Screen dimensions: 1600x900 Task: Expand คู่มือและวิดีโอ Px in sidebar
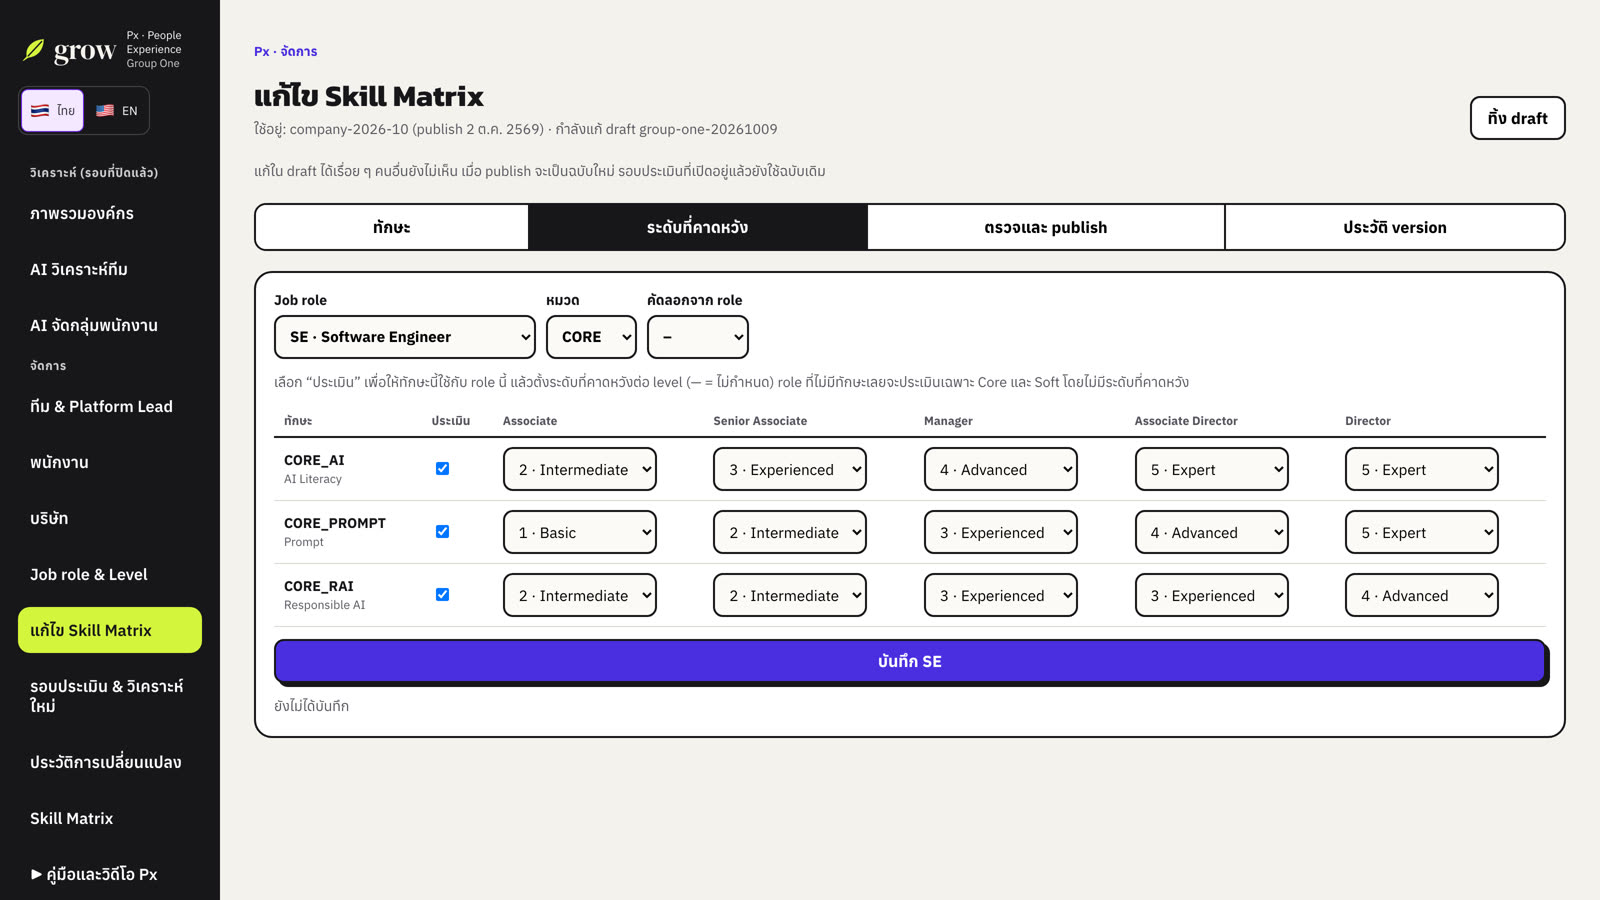(110, 874)
